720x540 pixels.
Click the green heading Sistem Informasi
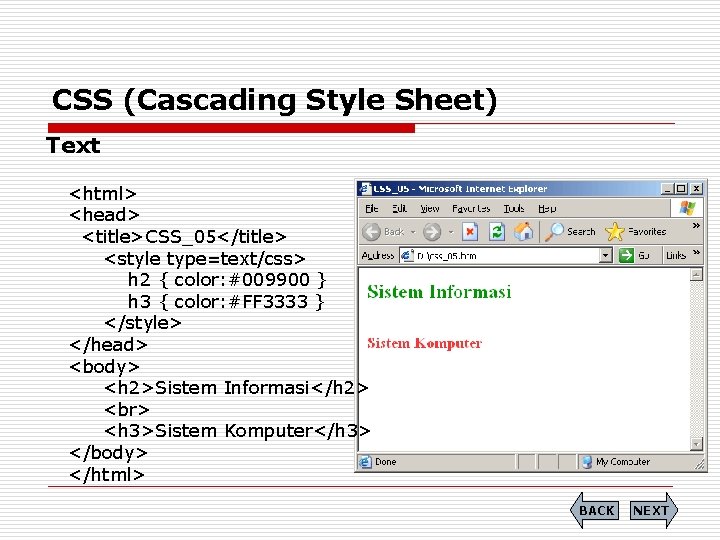pyautogui.click(x=439, y=292)
